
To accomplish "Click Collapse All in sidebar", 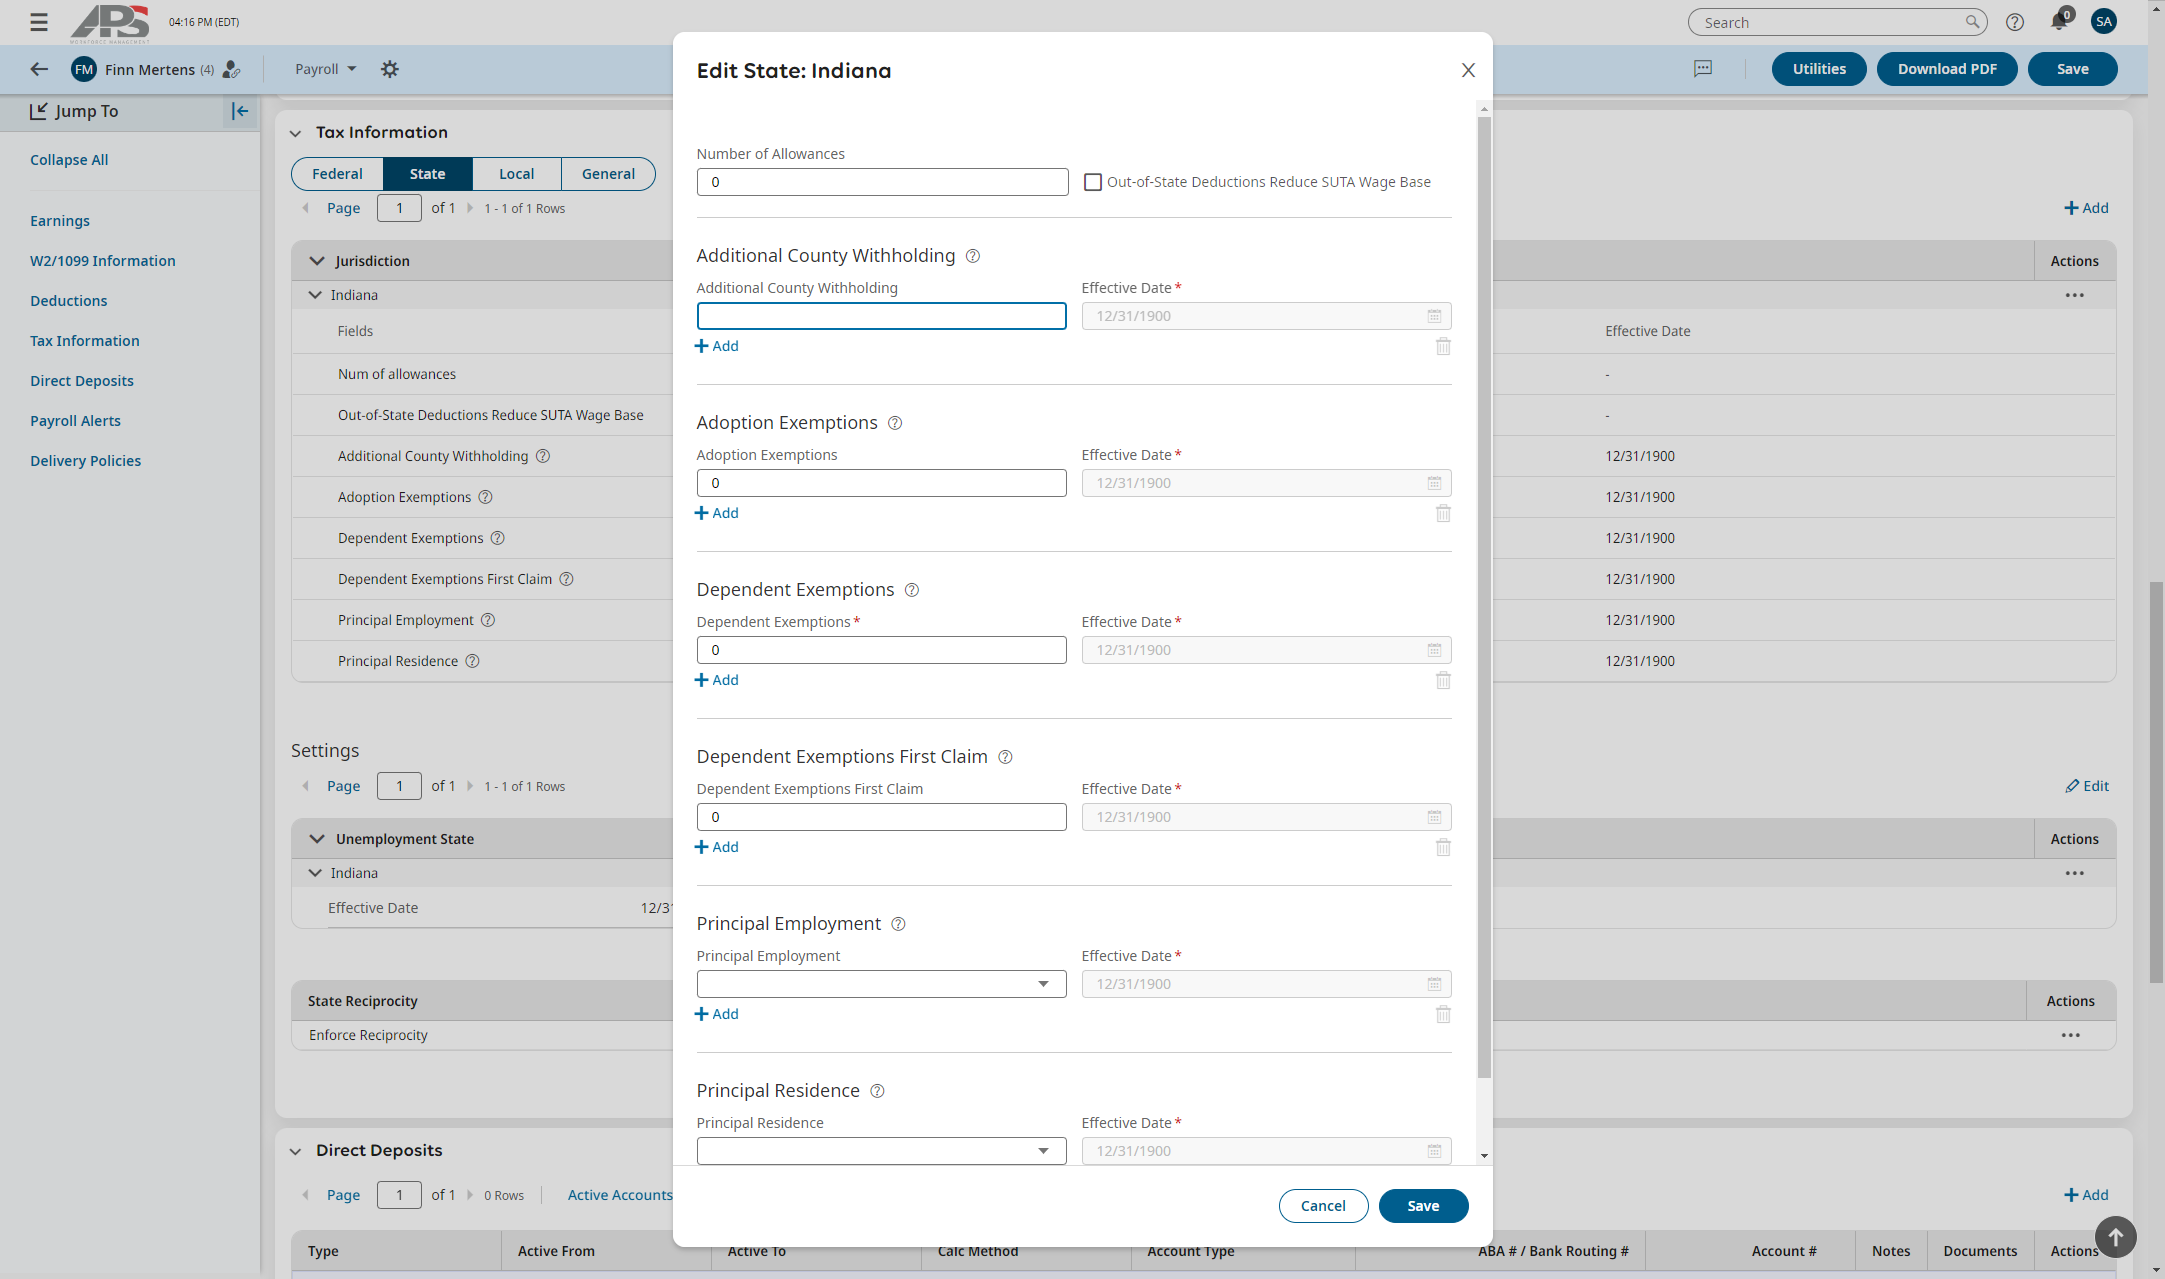I will pos(69,160).
